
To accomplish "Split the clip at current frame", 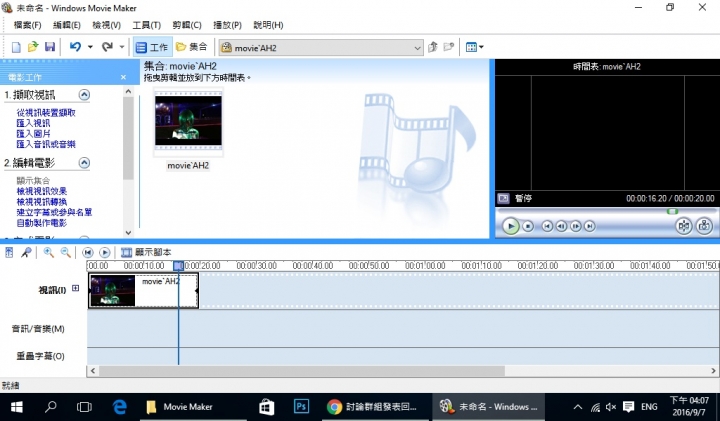I will click(684, 226).
